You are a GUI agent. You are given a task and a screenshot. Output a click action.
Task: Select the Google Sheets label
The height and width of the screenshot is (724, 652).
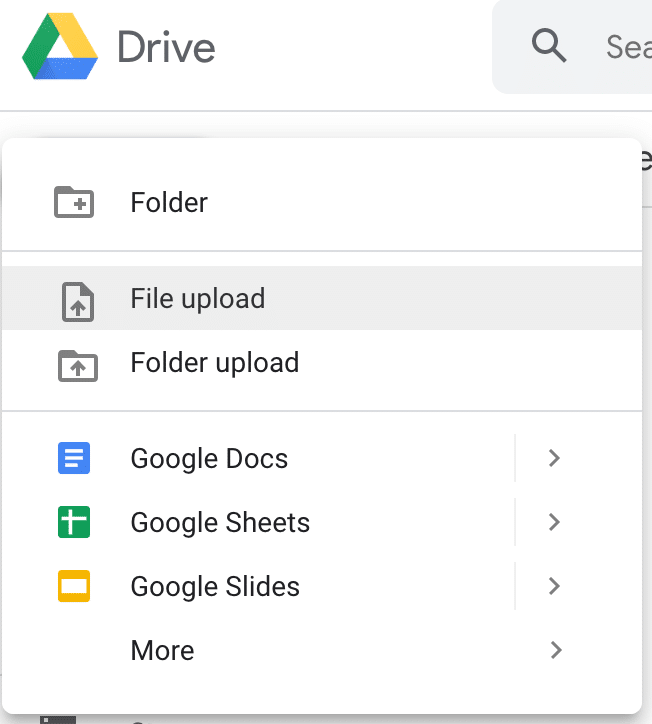click(220, 523)
